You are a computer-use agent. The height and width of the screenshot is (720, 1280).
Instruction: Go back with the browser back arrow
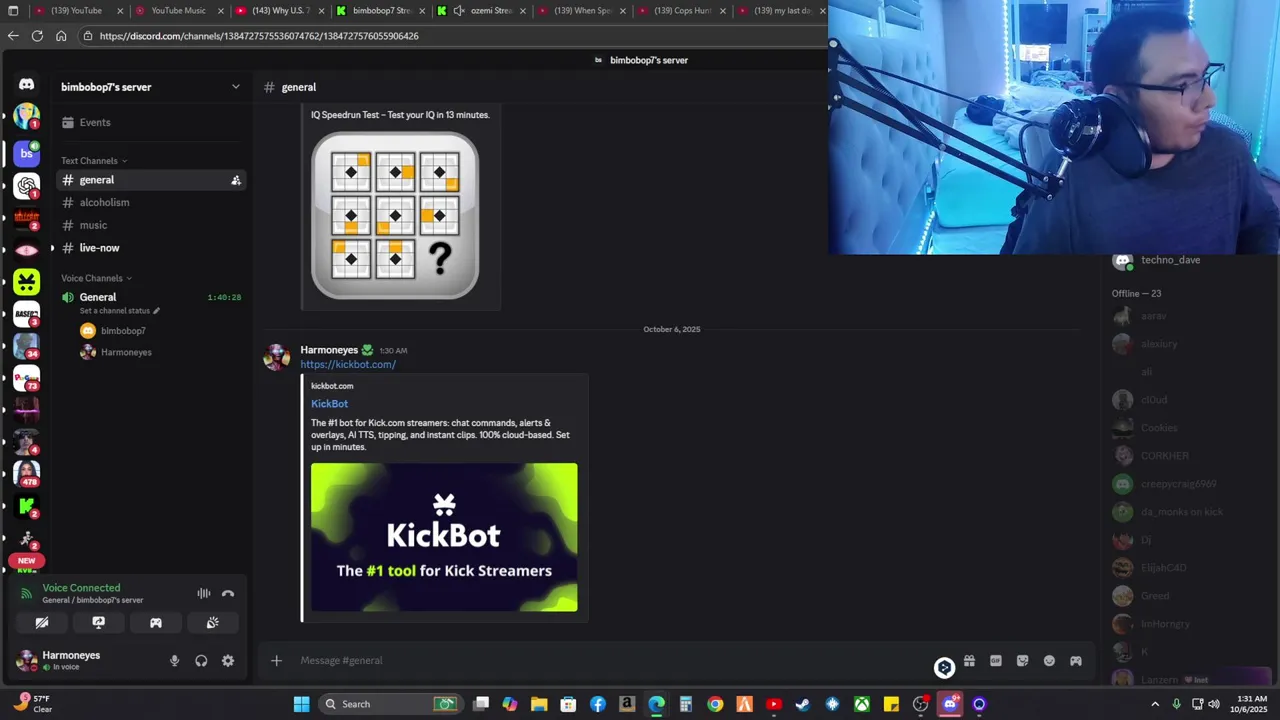[13, 36]
